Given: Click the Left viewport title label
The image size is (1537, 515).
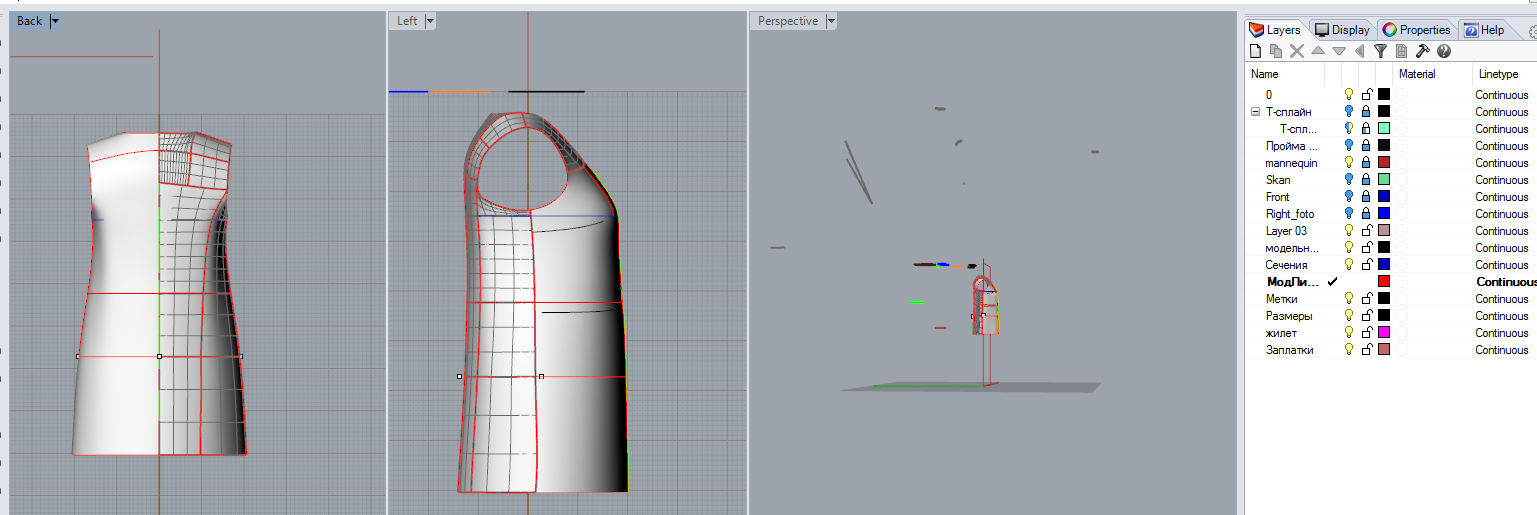Looking at the screenshot, I should 407,21.
